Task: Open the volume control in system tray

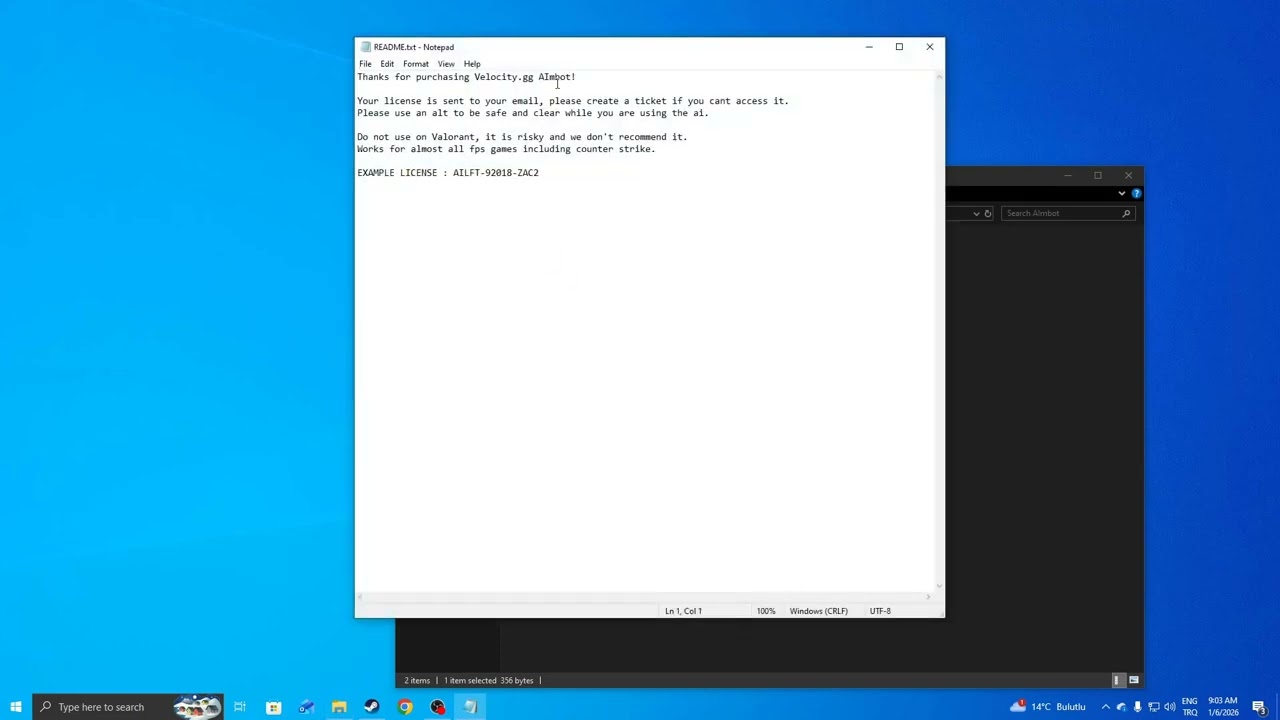Action: pos(1169,707)
